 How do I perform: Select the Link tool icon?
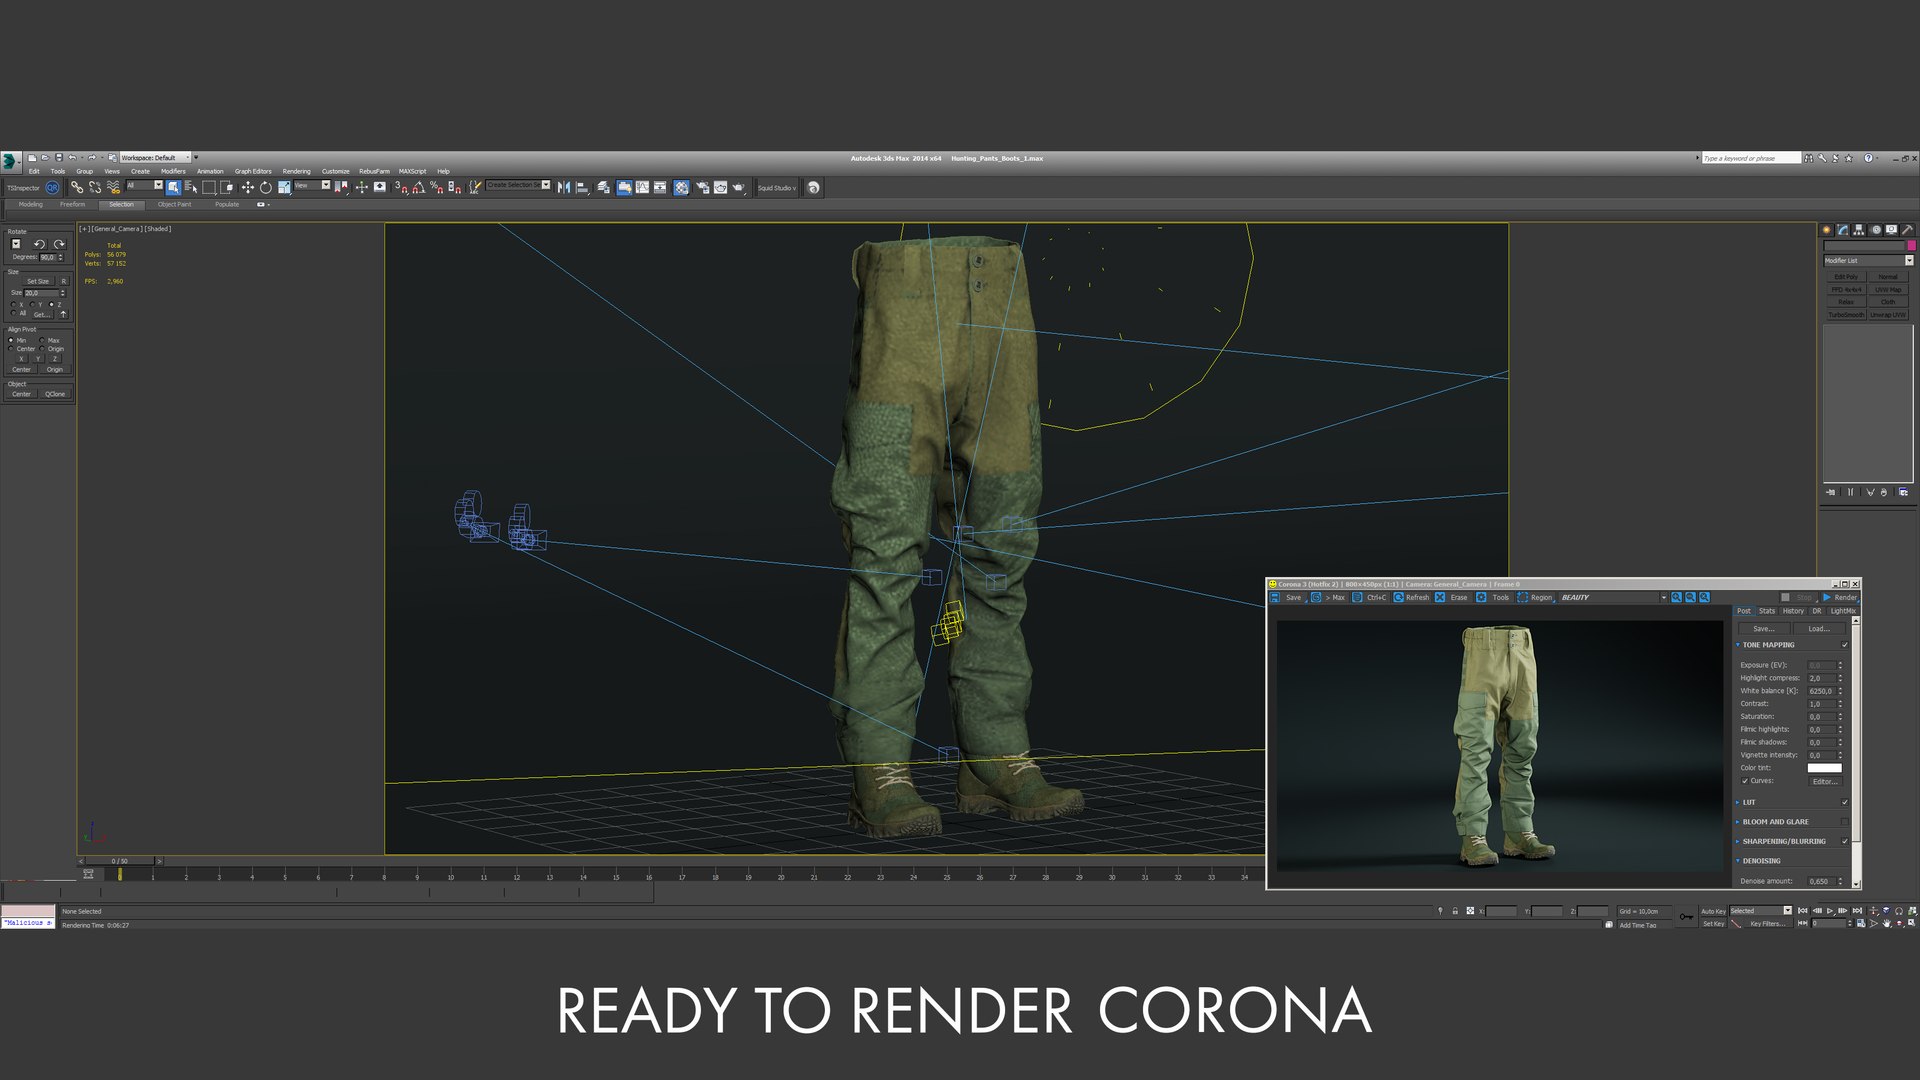coord(77,187)
